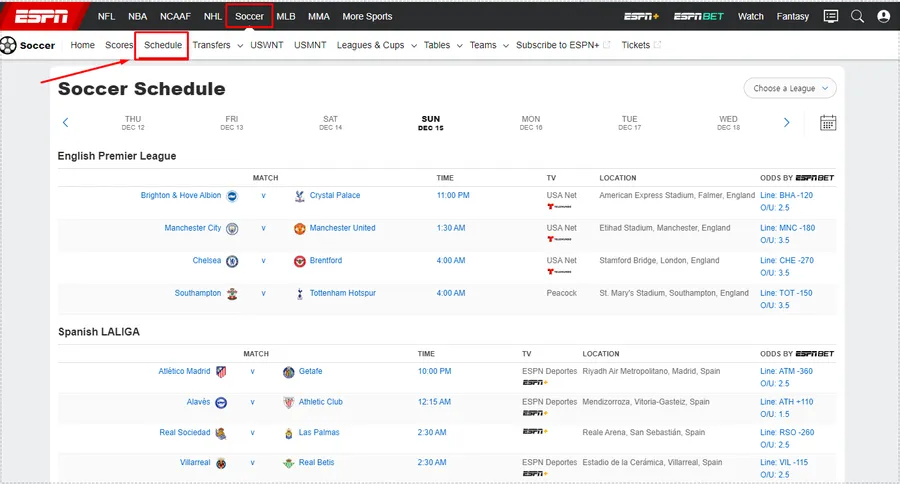
Task: Click the Real Betis crest
Action: point(289,463)
